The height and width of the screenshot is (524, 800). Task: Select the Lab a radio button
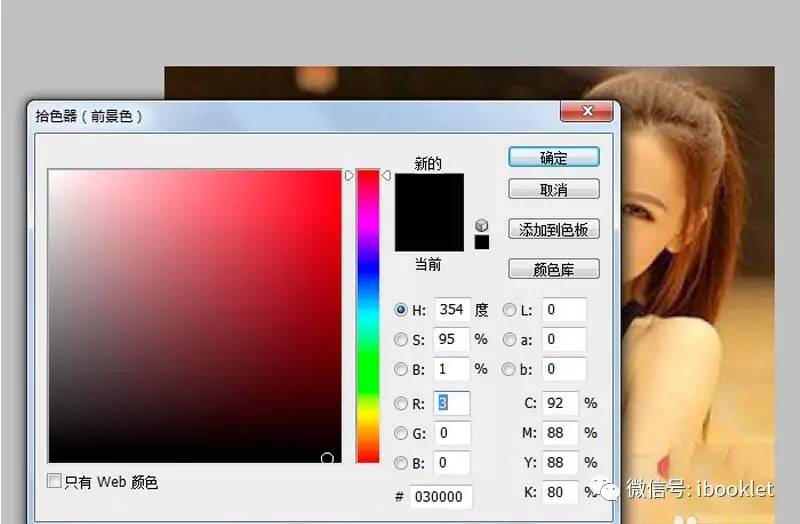click(509, 339)
